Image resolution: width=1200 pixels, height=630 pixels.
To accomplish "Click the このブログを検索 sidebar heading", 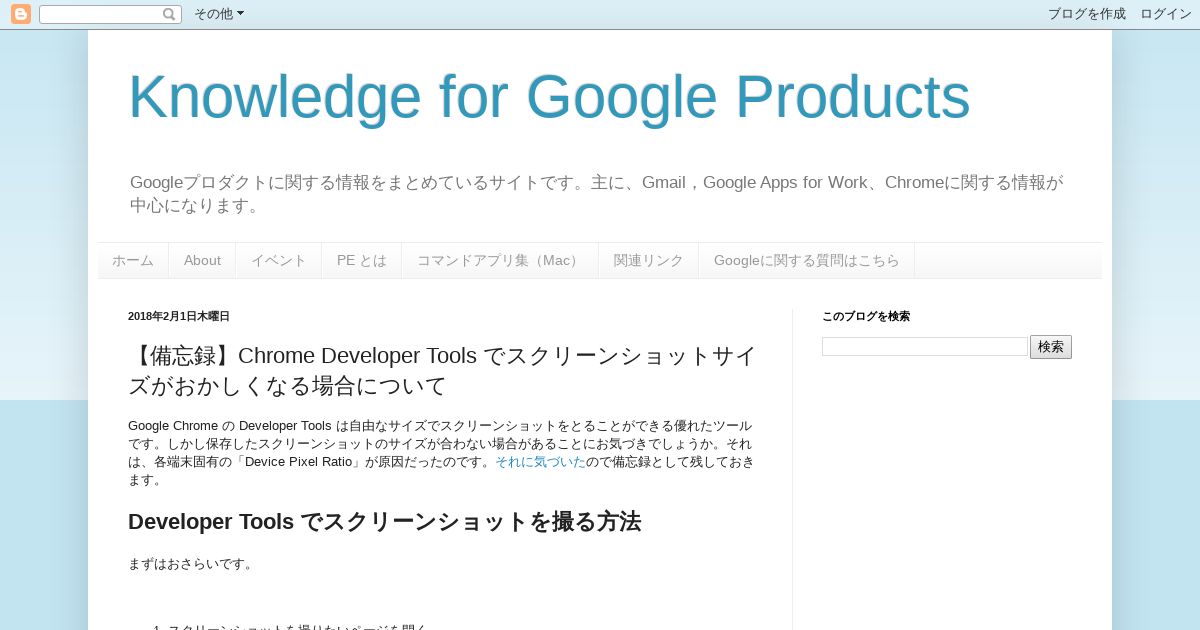I will [866, 316].
